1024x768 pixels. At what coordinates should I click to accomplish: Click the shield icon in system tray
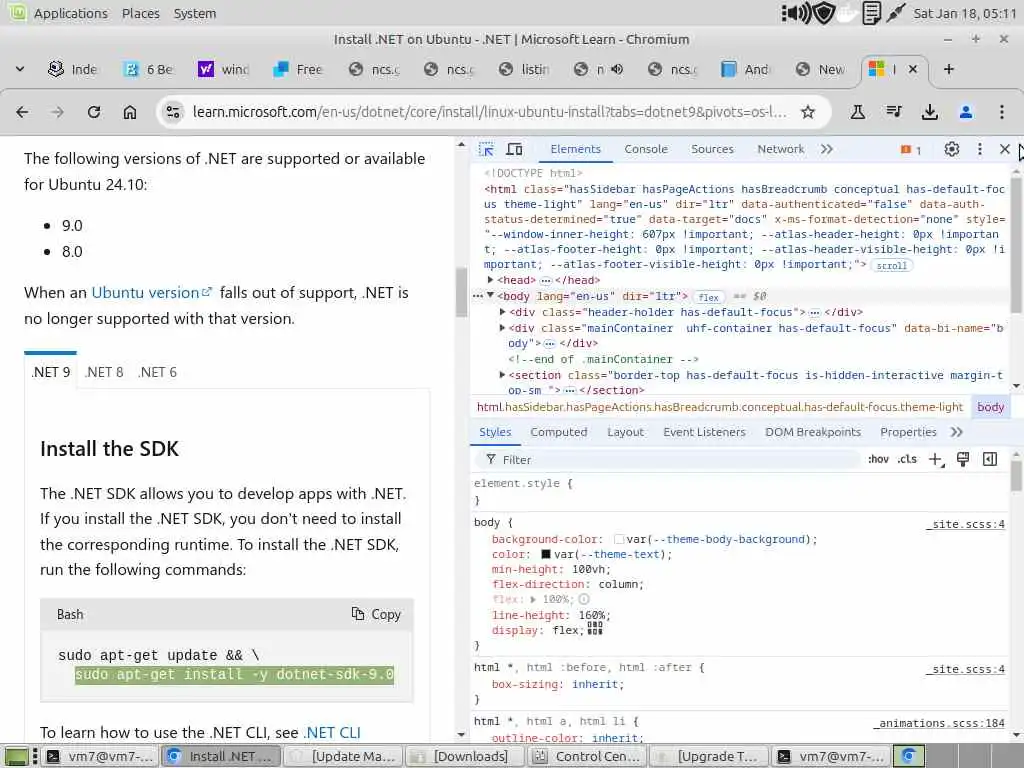pyautogui.click(x=824, y=13)
